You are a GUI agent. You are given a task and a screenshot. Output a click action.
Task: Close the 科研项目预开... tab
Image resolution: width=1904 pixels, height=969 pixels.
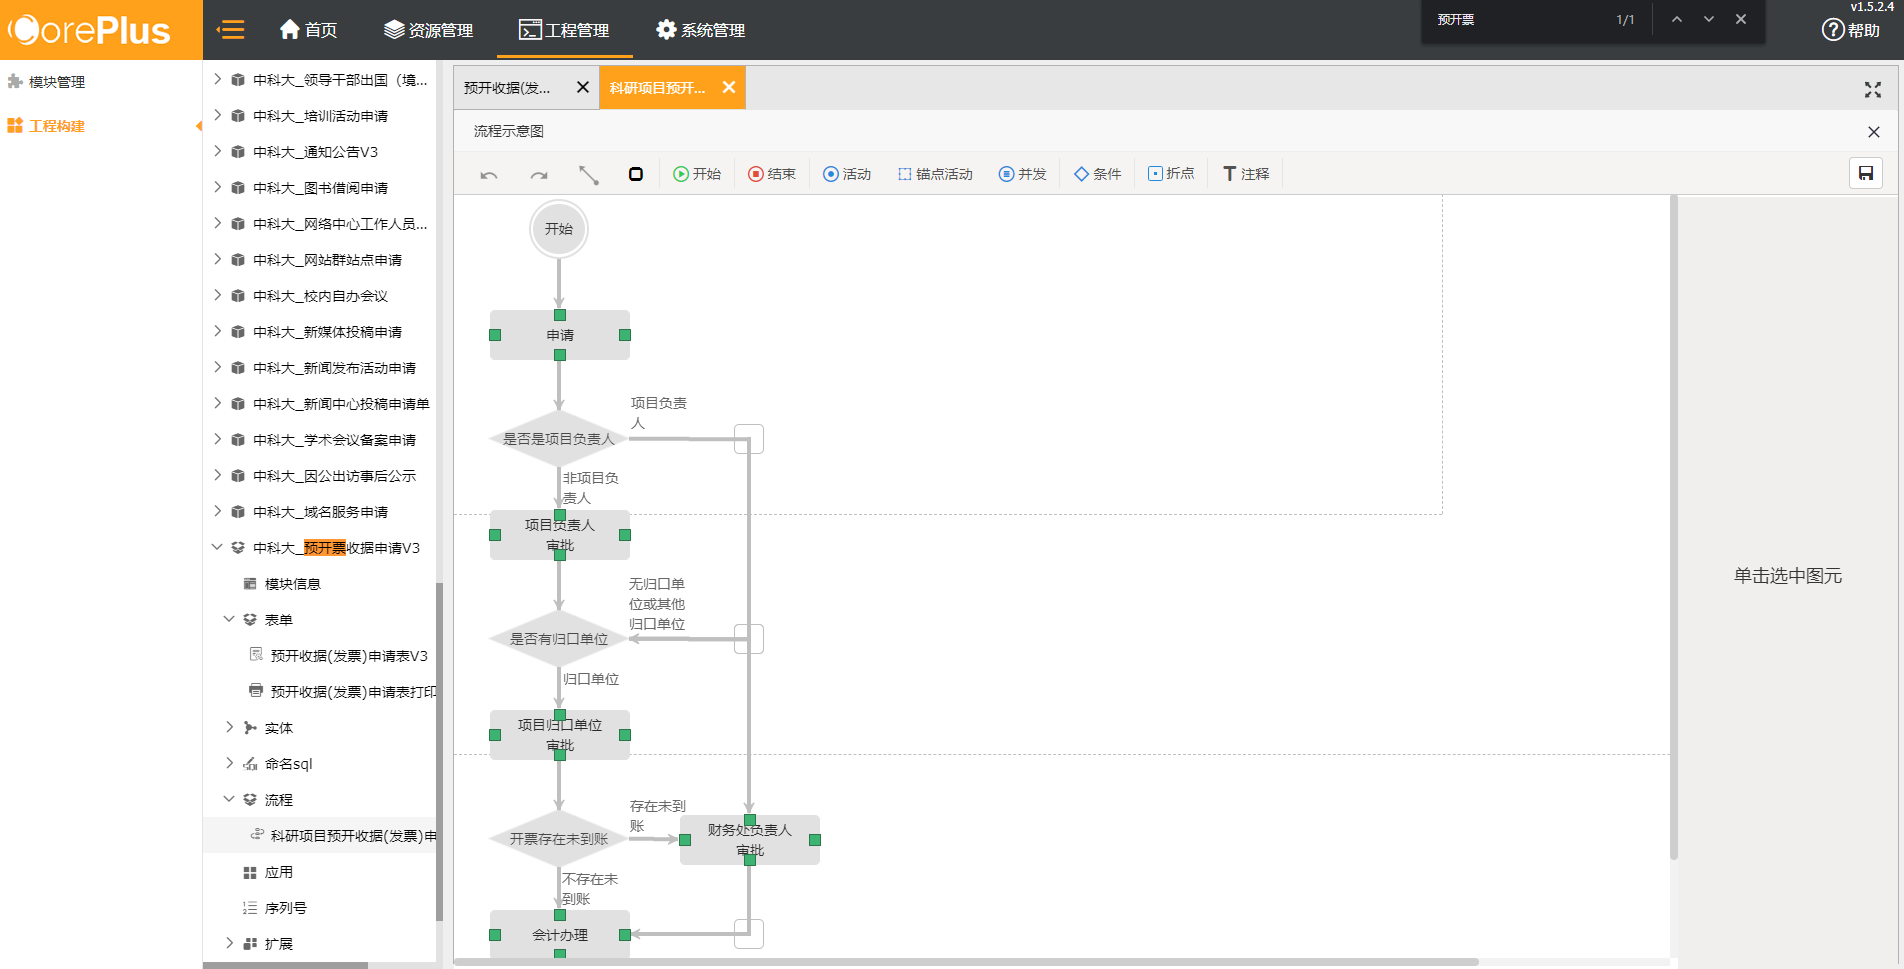click(729, 88)
